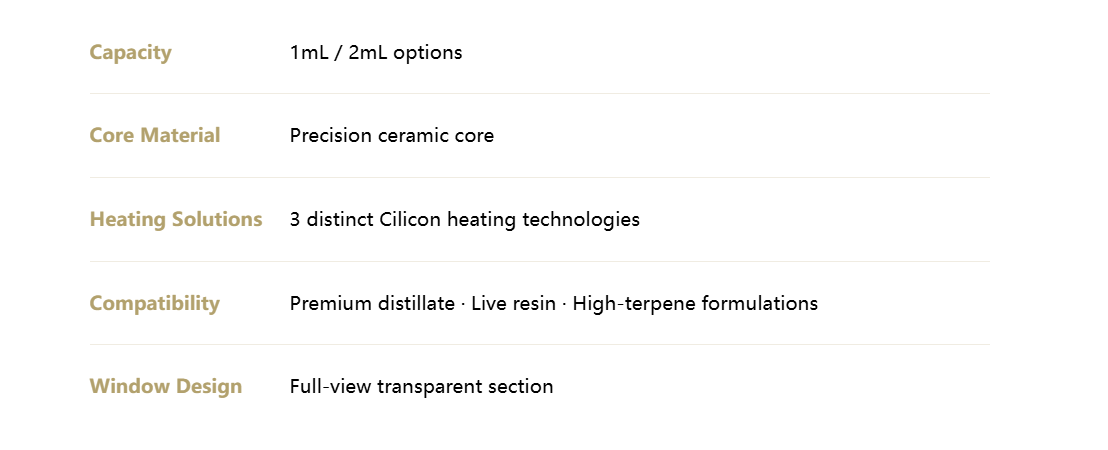The width and height of the screenshot is (1108, 450).
Task: Click the Compatibility label
Action: [x=154, y=304]
